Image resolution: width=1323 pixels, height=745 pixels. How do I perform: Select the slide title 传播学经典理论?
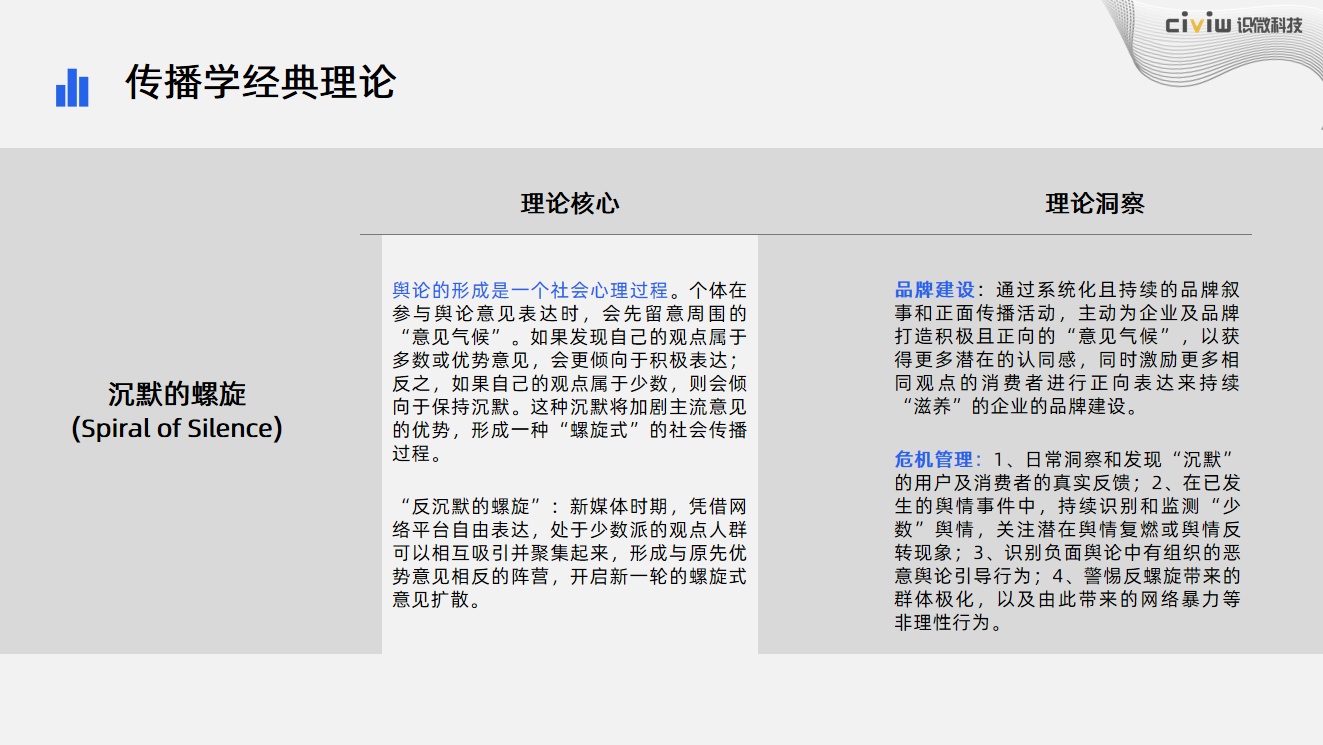click(x=260, y=82)
